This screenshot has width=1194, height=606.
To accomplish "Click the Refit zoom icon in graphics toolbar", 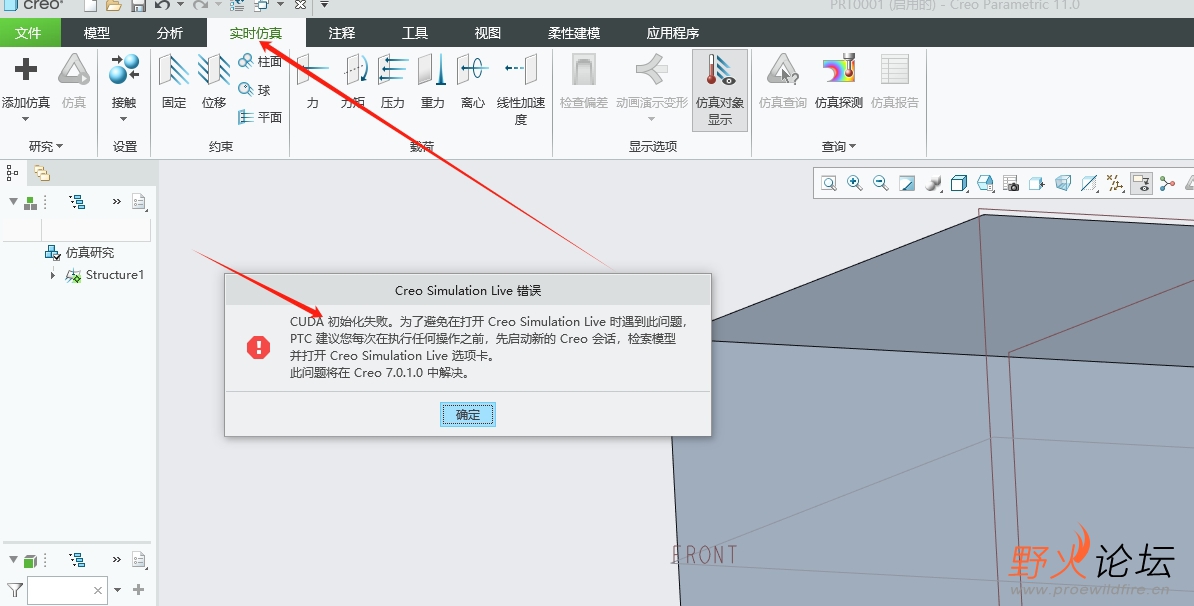I will [828, 183].
